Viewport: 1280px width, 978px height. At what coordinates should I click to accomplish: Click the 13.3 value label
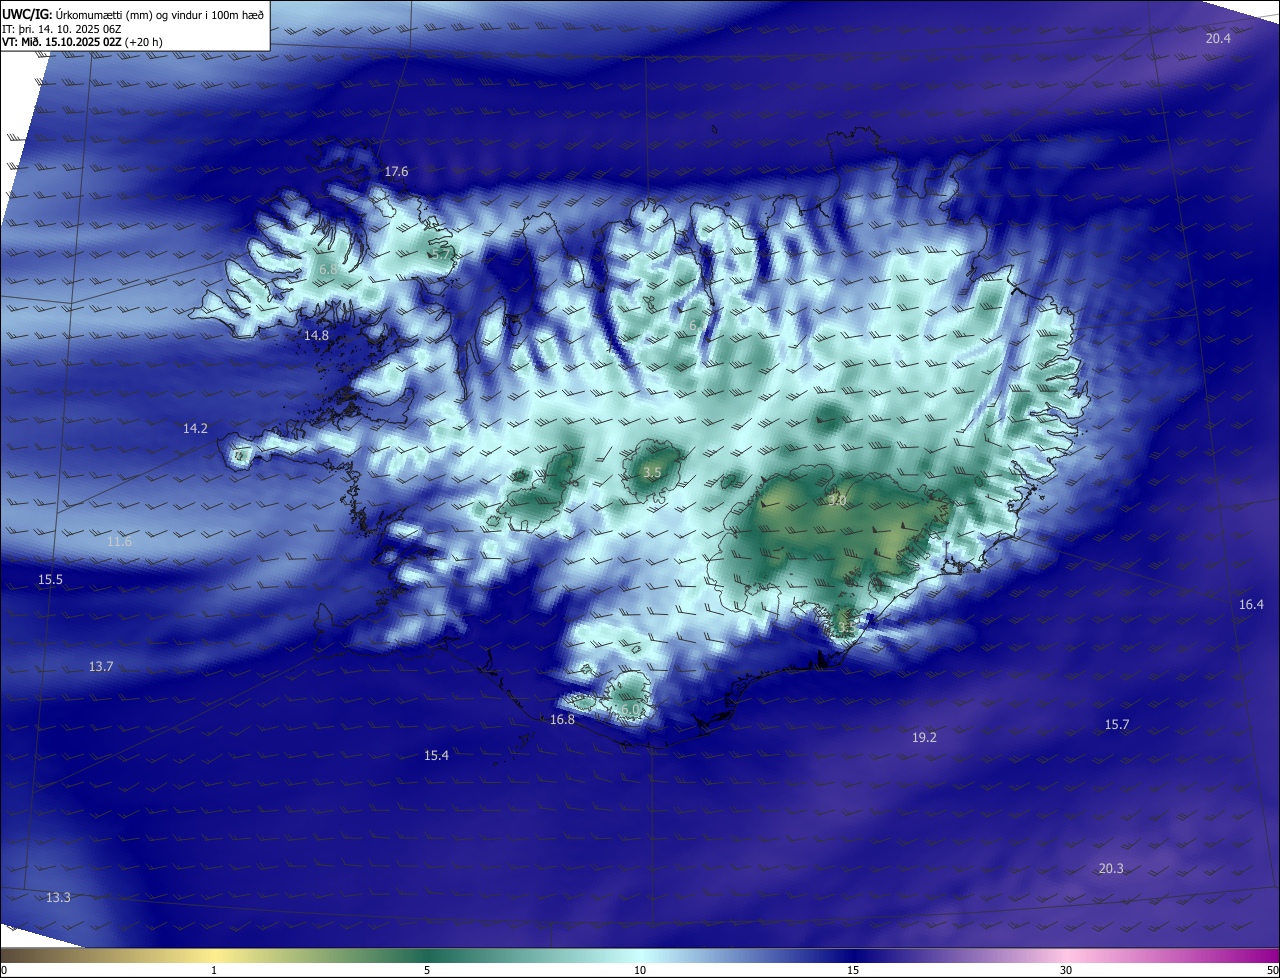pos(58,897)
